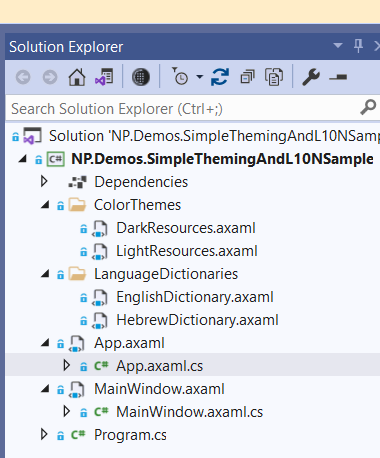Click the LanguageDictionaries folder icon
Screen dimensions: 380x458
(x=77, y=274)
